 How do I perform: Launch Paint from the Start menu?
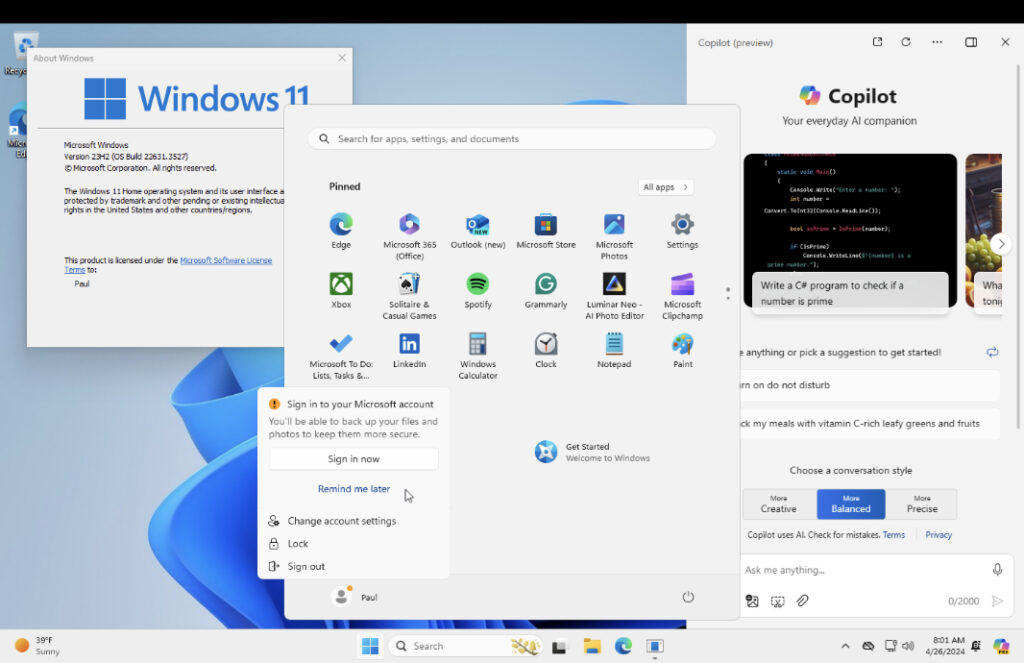[682, 348]
